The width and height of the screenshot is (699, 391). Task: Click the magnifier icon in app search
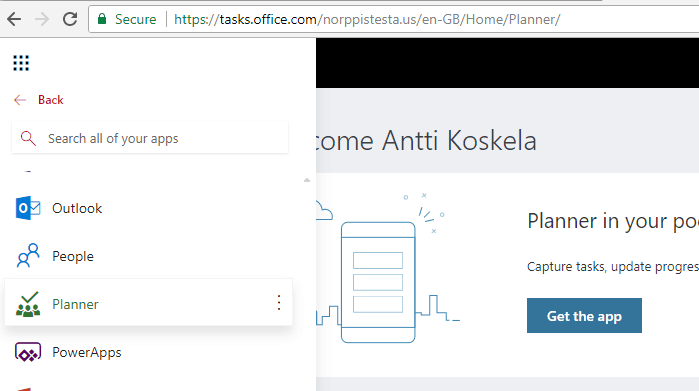click(x=28, y=138)
